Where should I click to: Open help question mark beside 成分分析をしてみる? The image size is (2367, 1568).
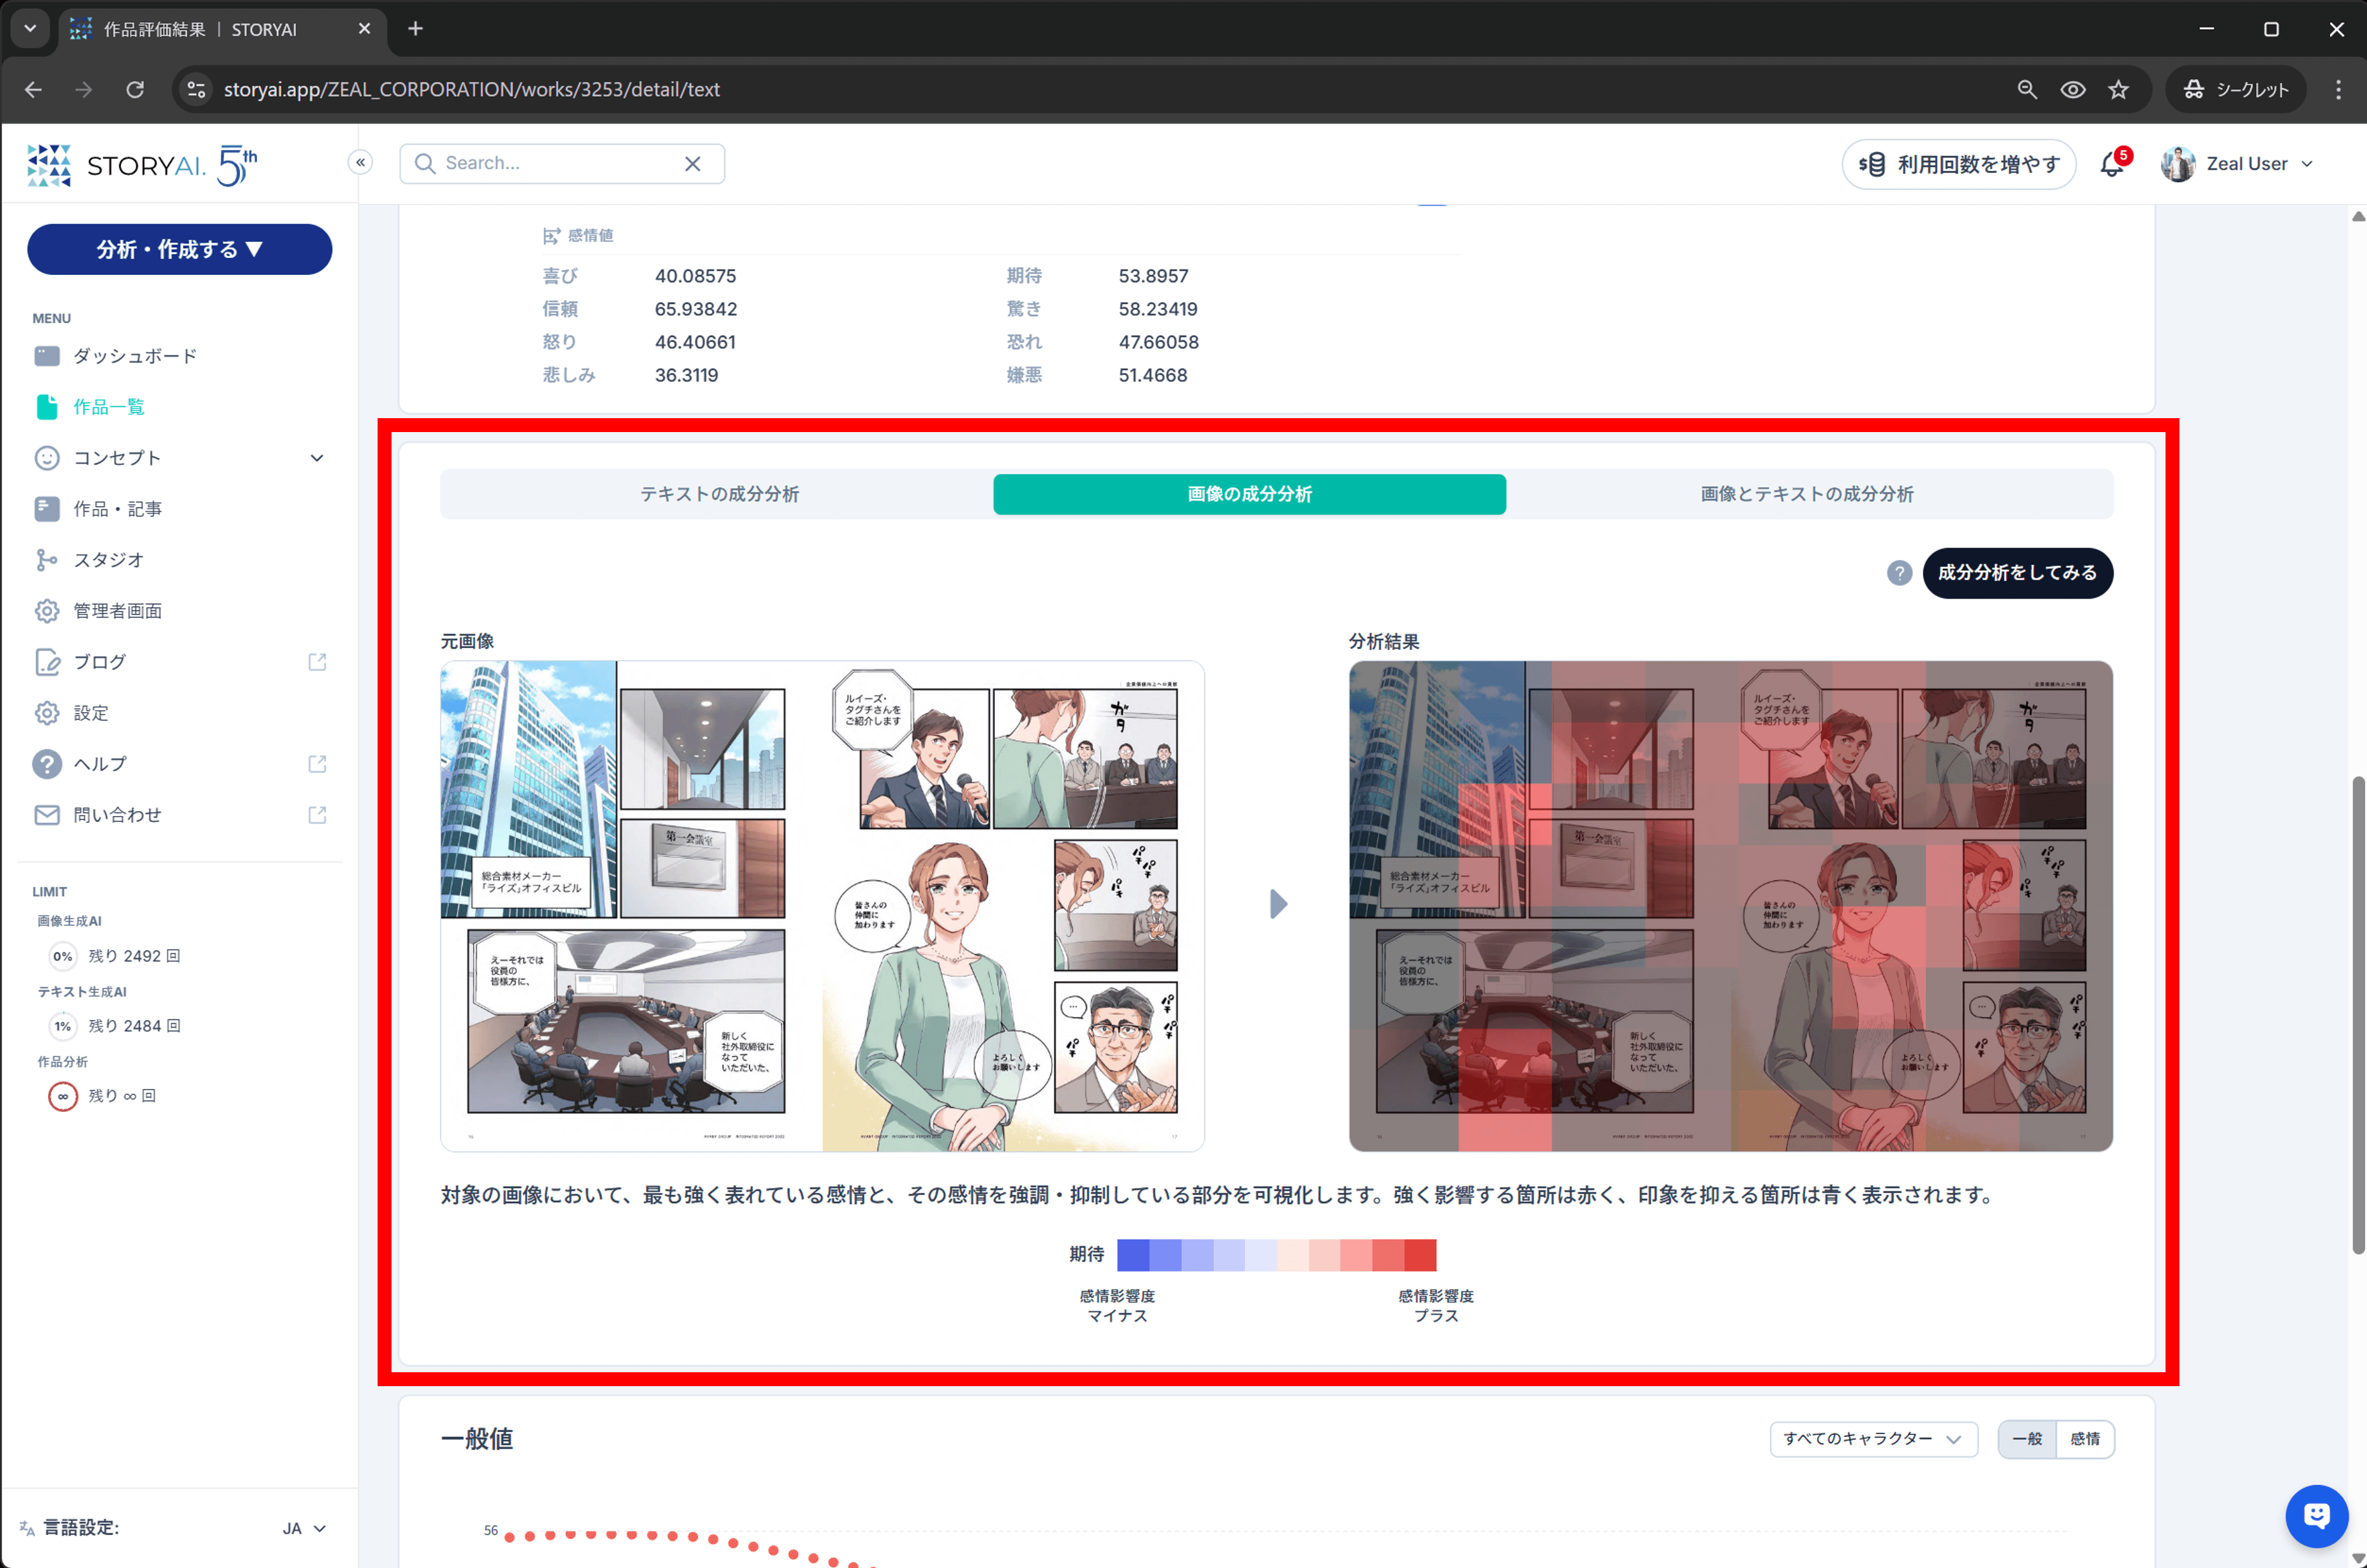tap(1899, 573)
